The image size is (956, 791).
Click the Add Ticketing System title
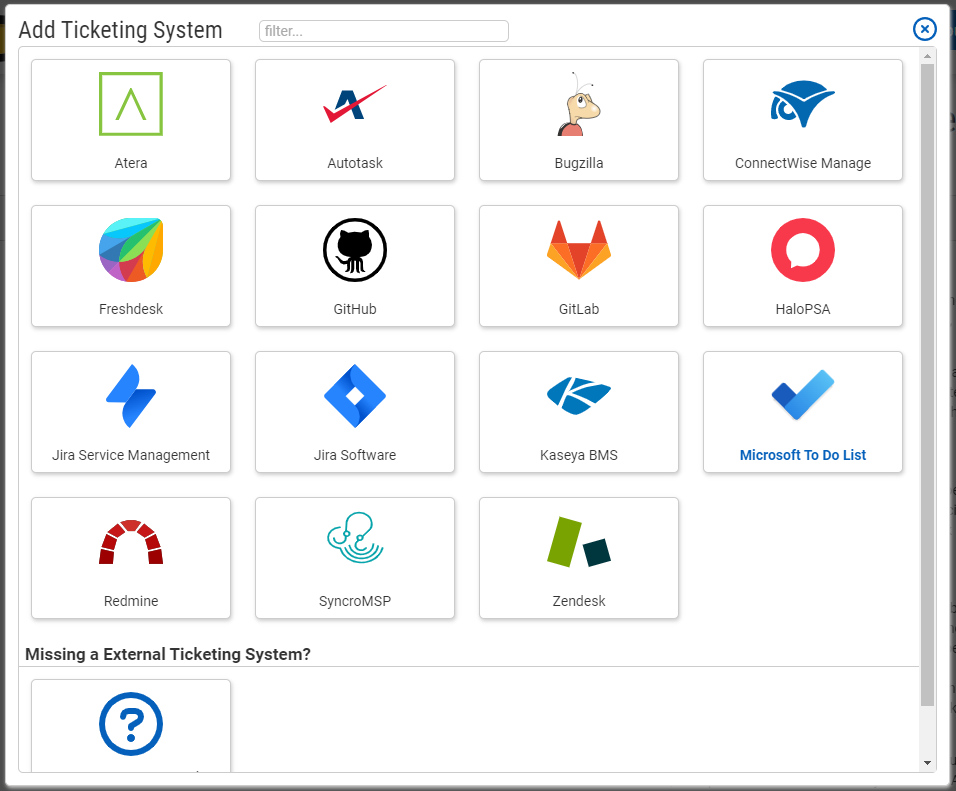(120, 30)
